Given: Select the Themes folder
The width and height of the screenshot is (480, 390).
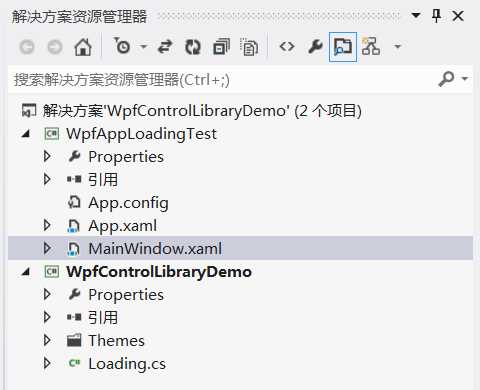Looking at the screenshot, I should 116,341.
